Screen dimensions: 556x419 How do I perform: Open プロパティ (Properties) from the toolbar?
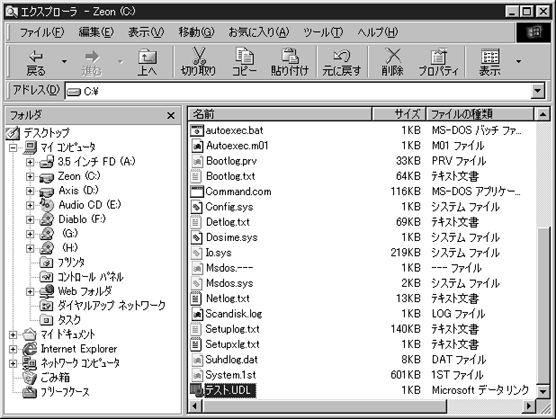click(x=439, y=62)
